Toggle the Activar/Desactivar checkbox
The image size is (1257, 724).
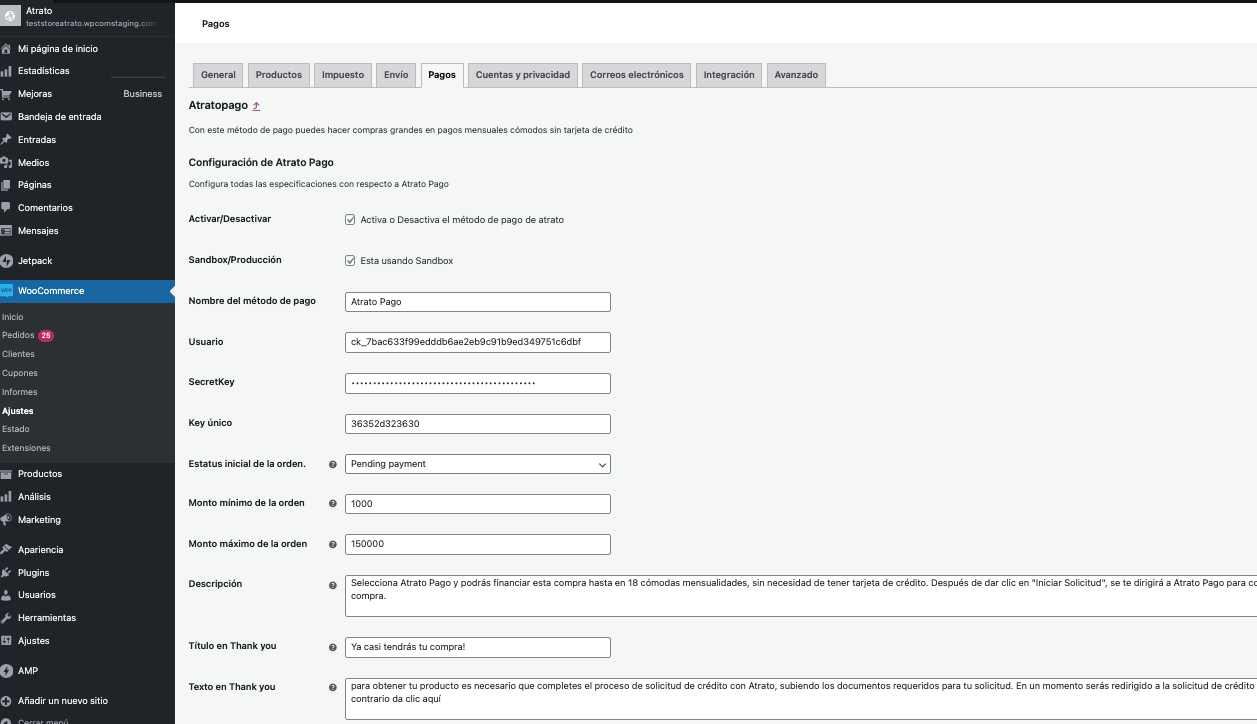(350, 219)
